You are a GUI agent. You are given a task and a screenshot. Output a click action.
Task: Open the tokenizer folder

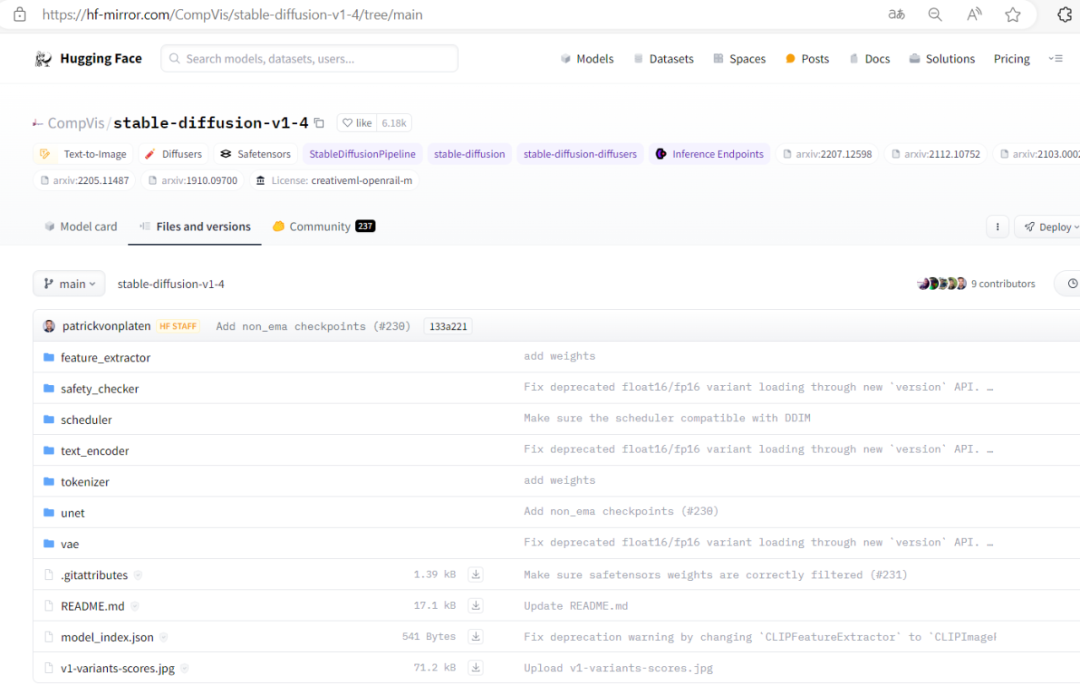click(x=85, y=482)
